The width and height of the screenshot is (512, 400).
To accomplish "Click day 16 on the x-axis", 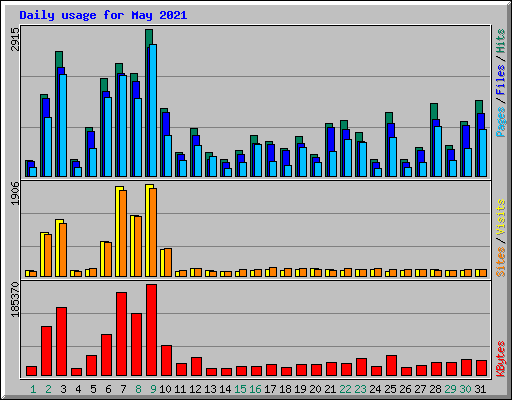I will pyautogui.click(x=255, y=389).
